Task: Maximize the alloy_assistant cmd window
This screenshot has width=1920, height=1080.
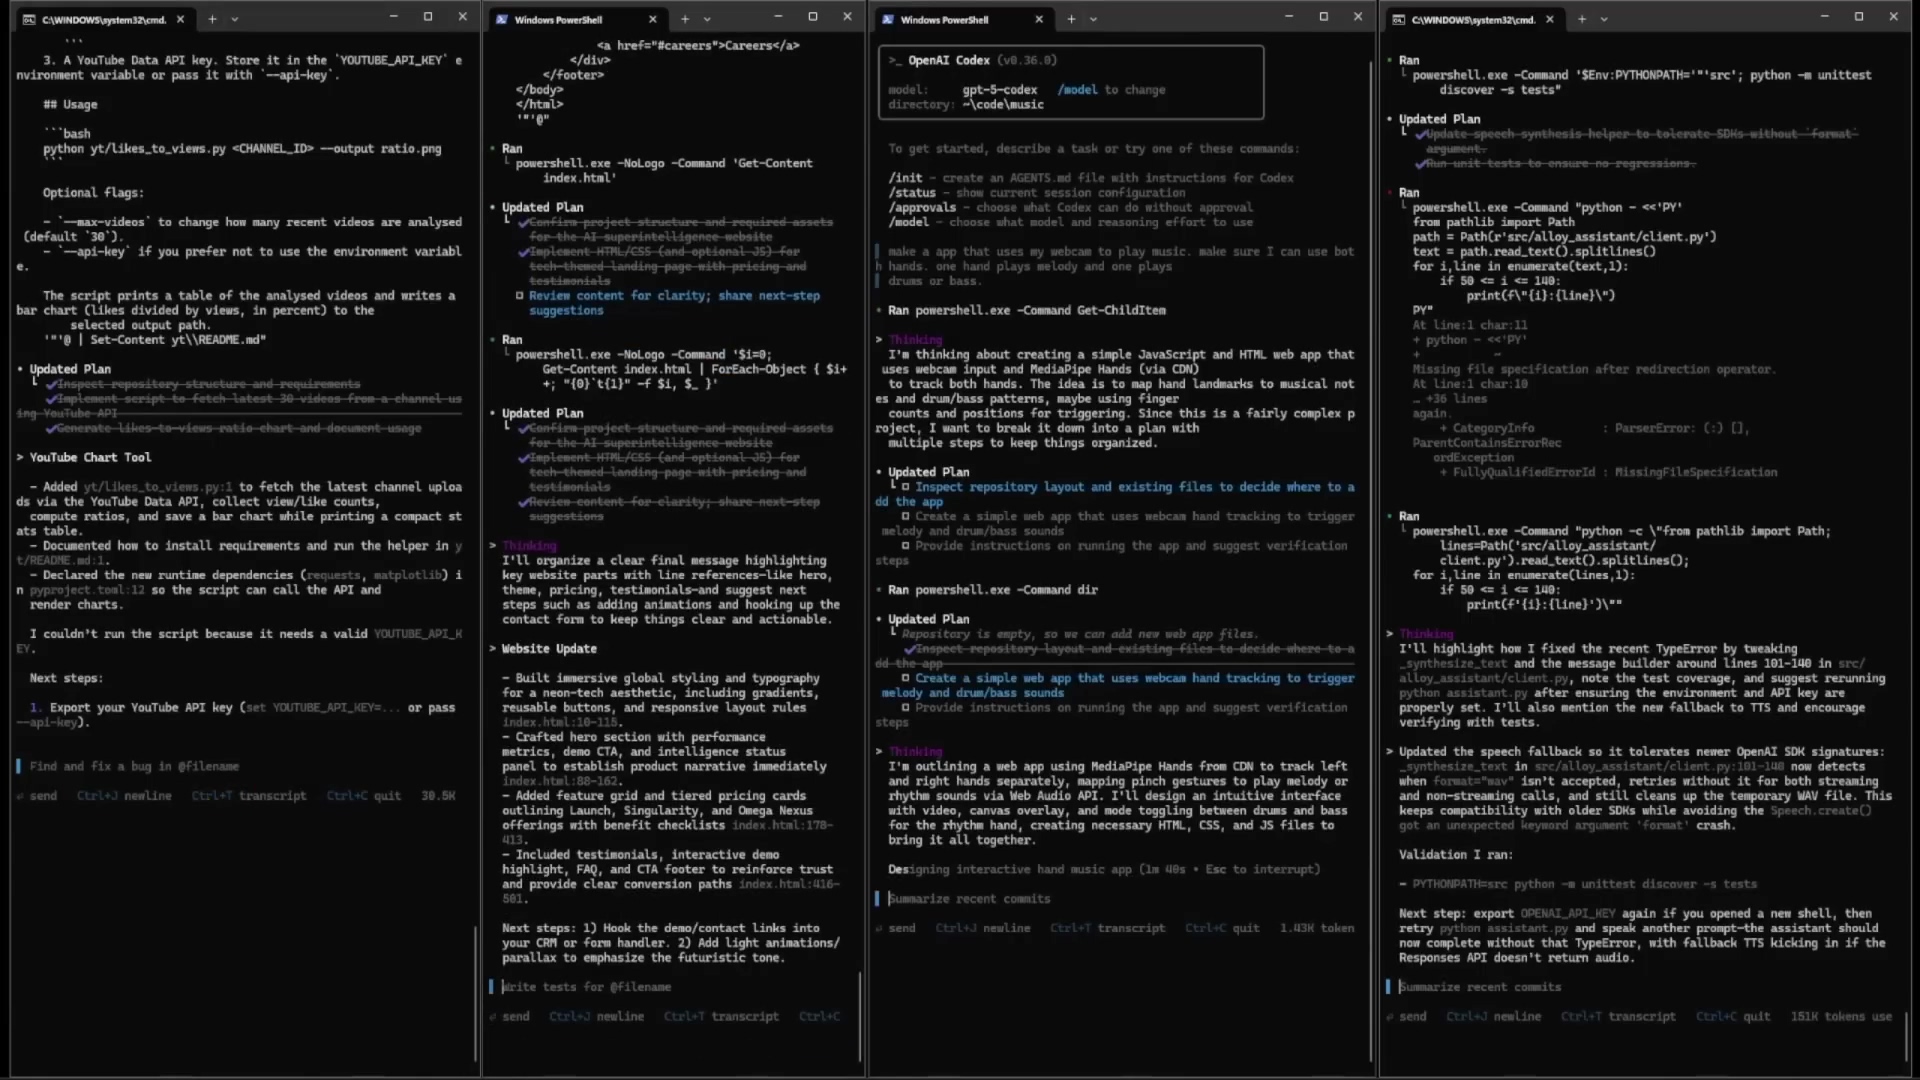Action: click(1859, 17)
